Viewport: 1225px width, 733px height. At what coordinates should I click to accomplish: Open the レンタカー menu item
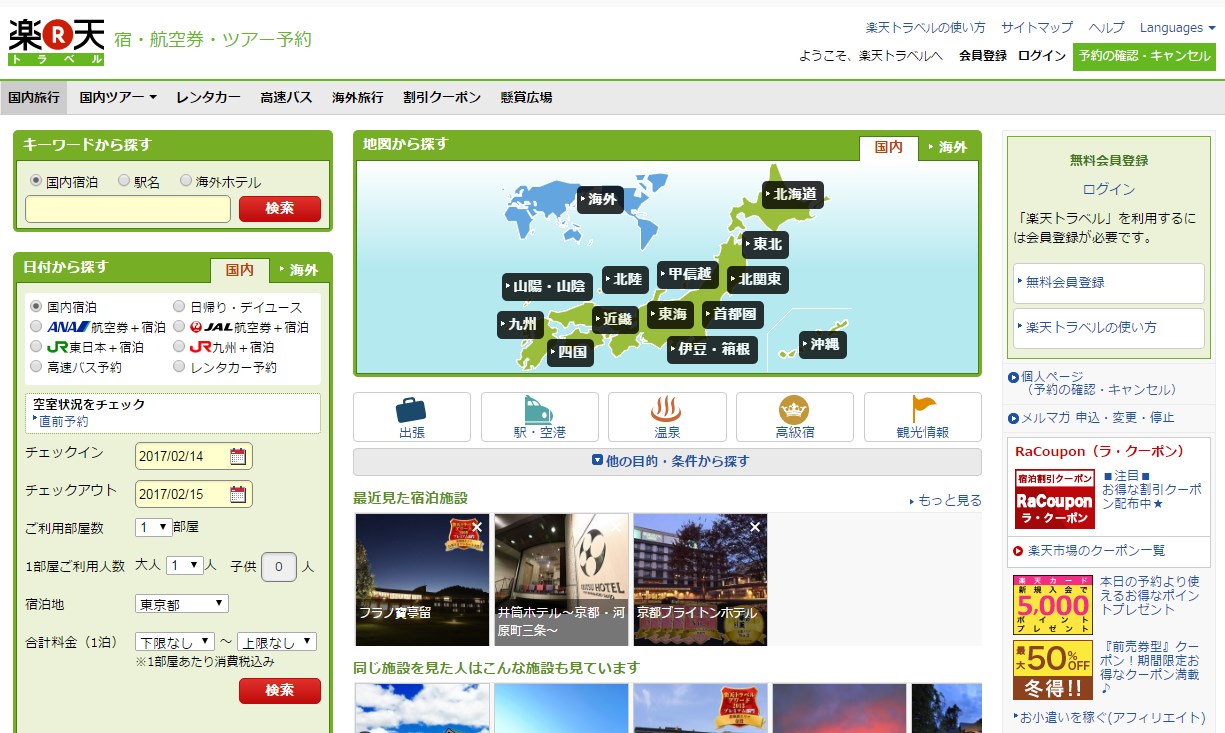click(208, 98)
